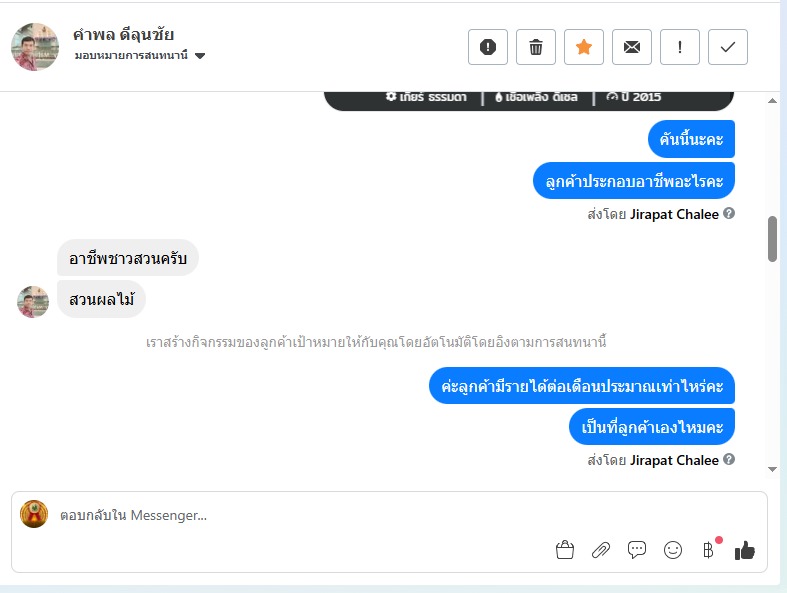Mark conversation as spam with exclamation octagon icon

pyautogui.click(x=488, y=47)
